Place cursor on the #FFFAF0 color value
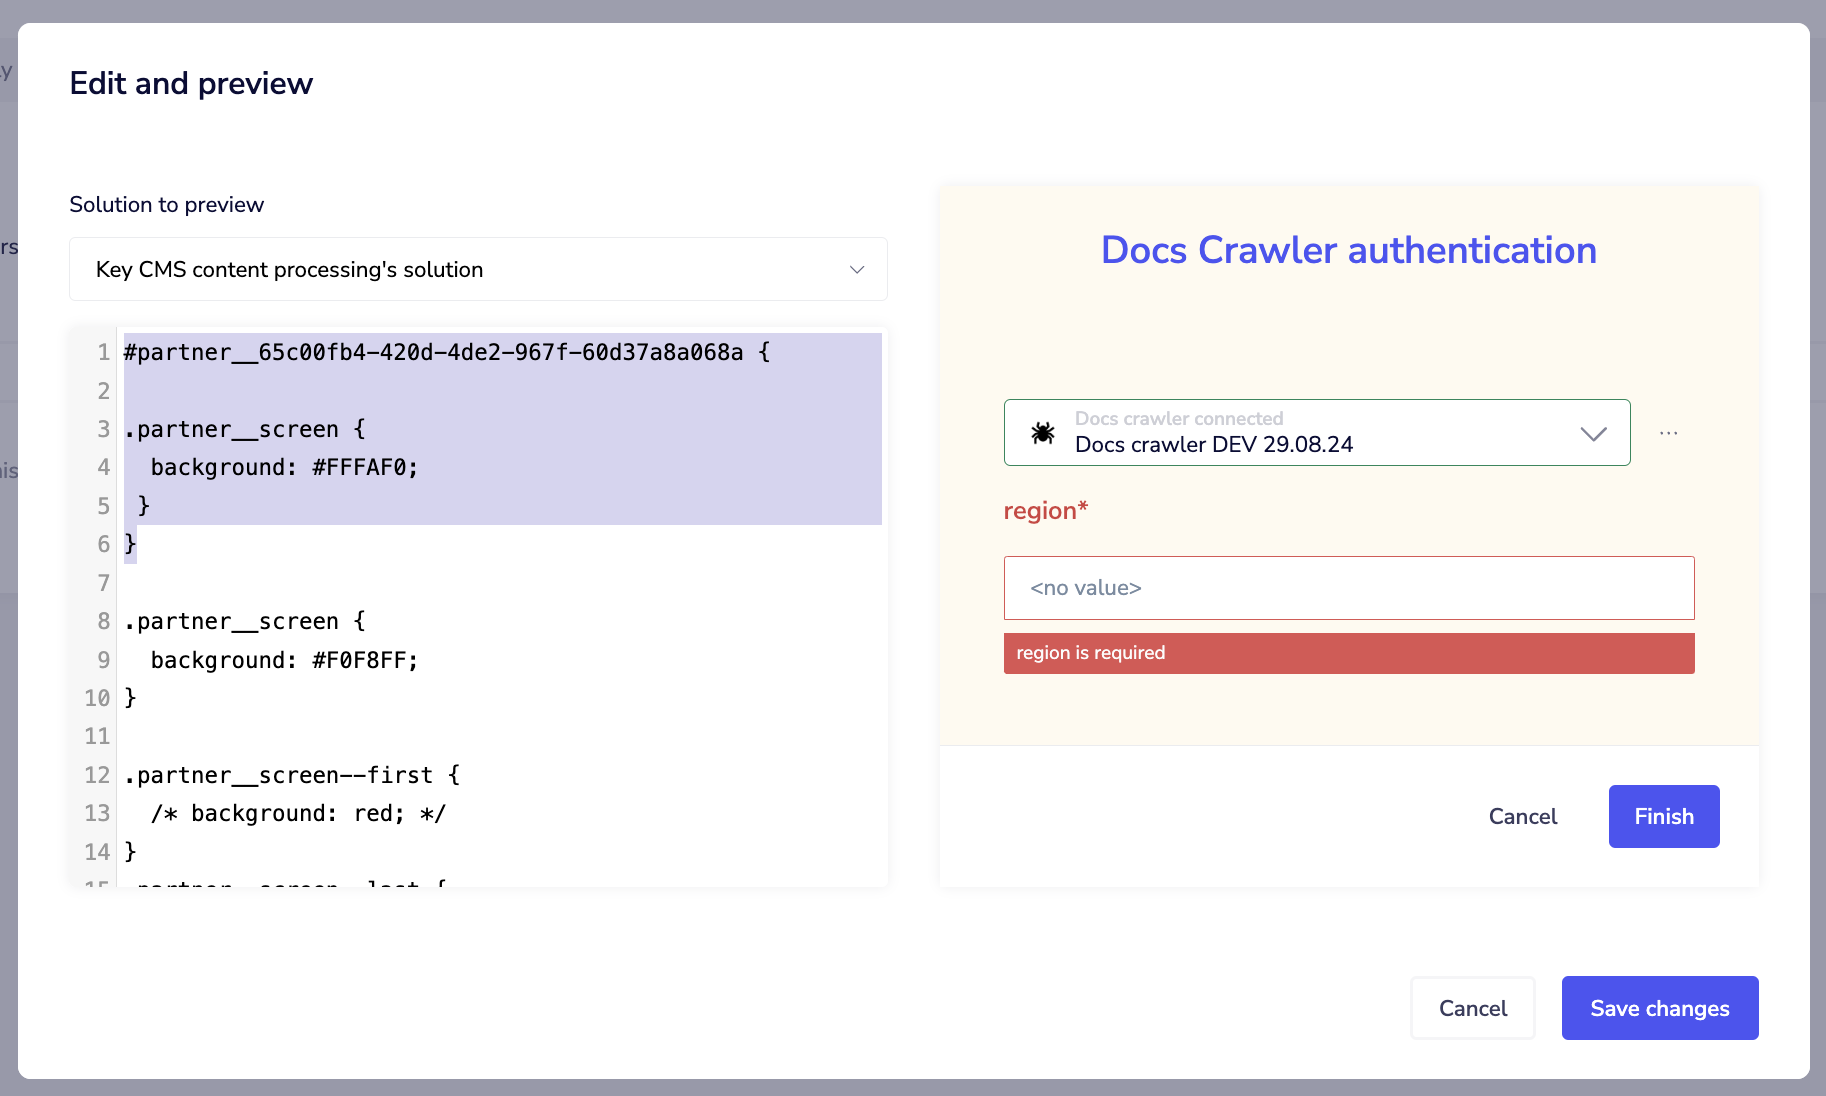Viewport: 1826px width, 1096px height. 364,468
